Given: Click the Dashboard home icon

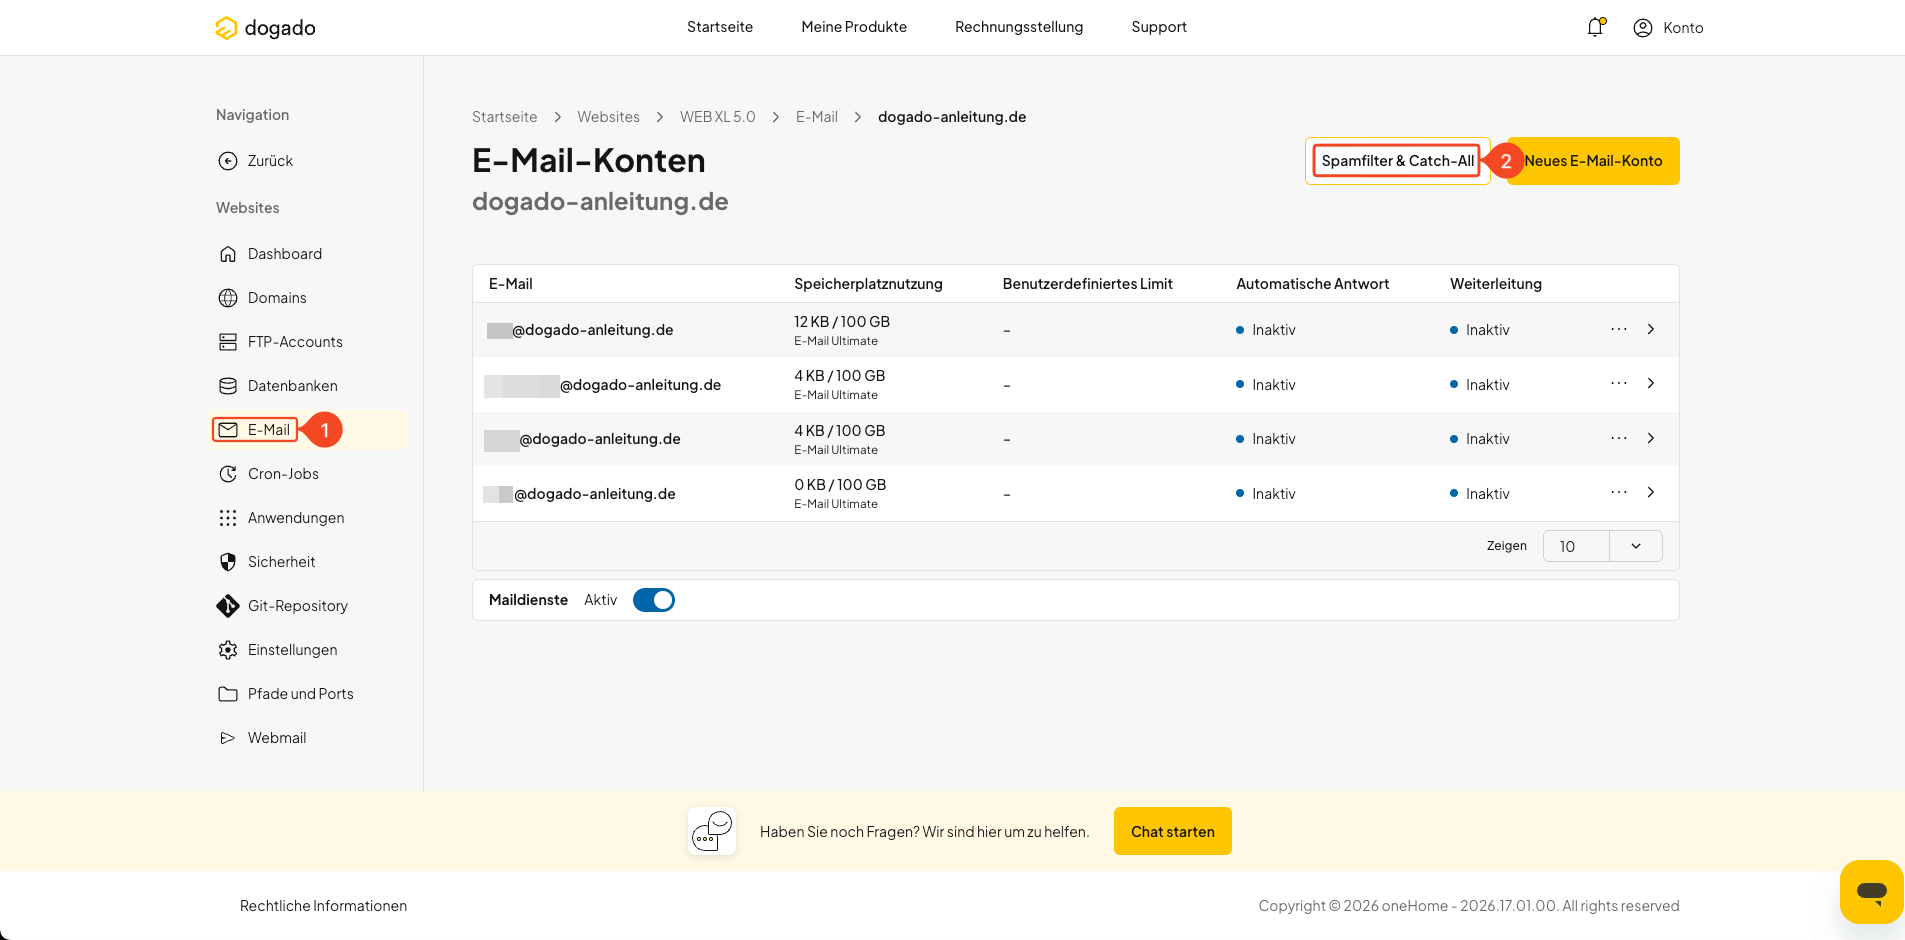Looking at the screenshot, I should coord(228,254).
